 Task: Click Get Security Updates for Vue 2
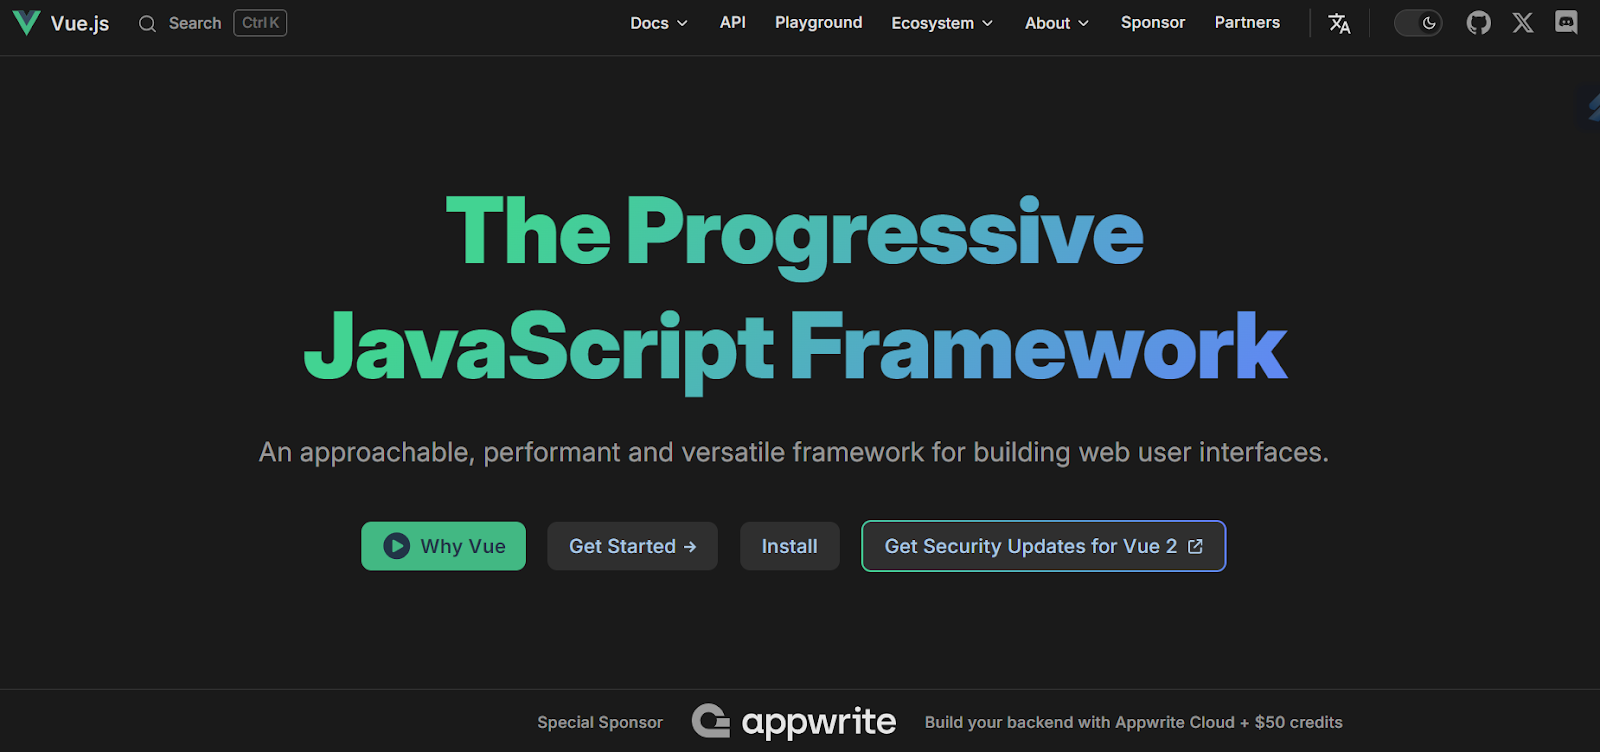pos(1043,546)
